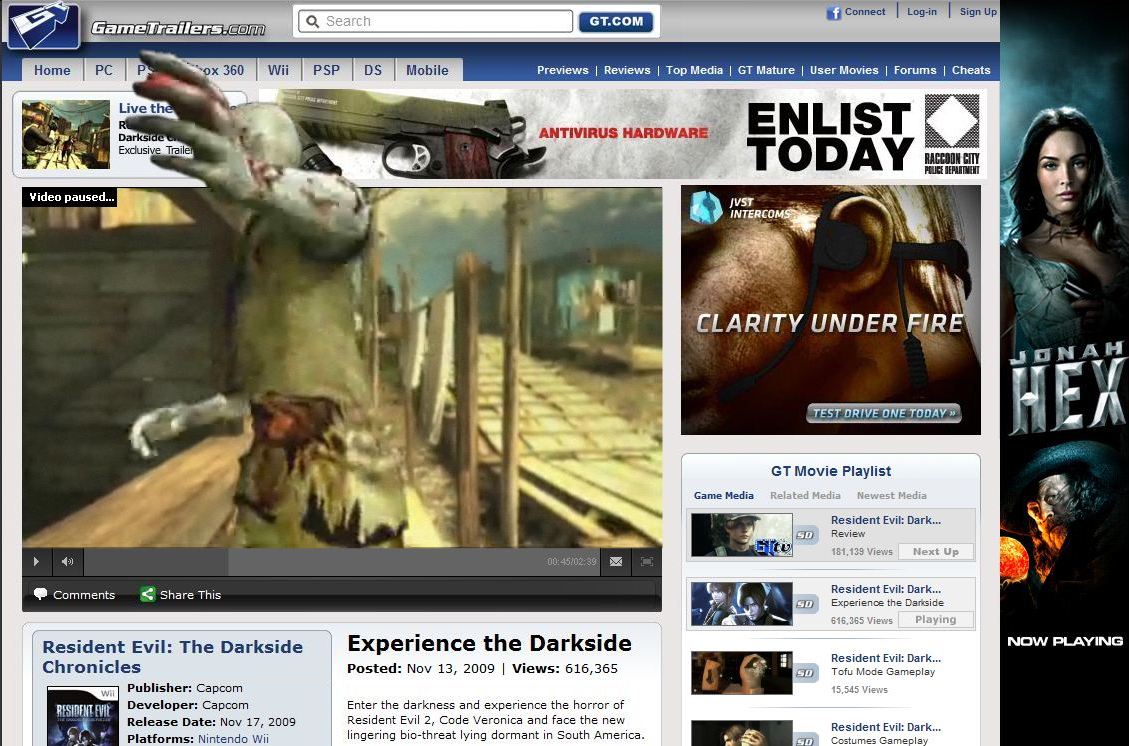Open the PSP tab
Image resolution: width=1129 pixels, height=746 pixels.
tap(326, 70)
